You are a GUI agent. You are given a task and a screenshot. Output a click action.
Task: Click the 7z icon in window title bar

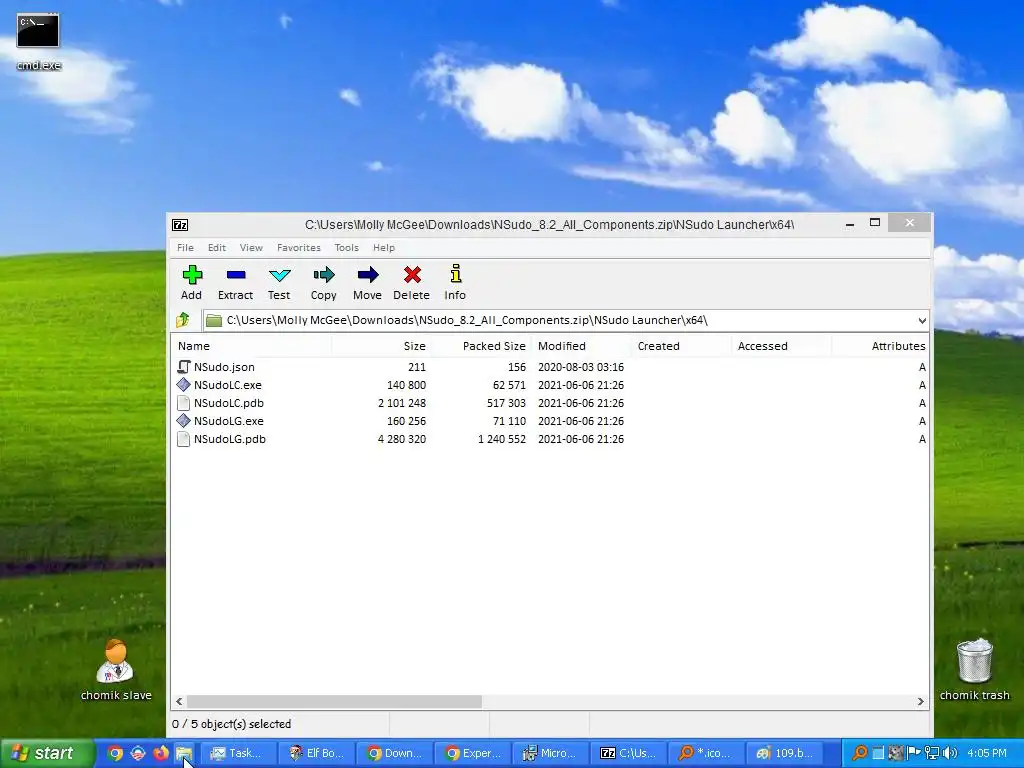(x=180, y=225)
